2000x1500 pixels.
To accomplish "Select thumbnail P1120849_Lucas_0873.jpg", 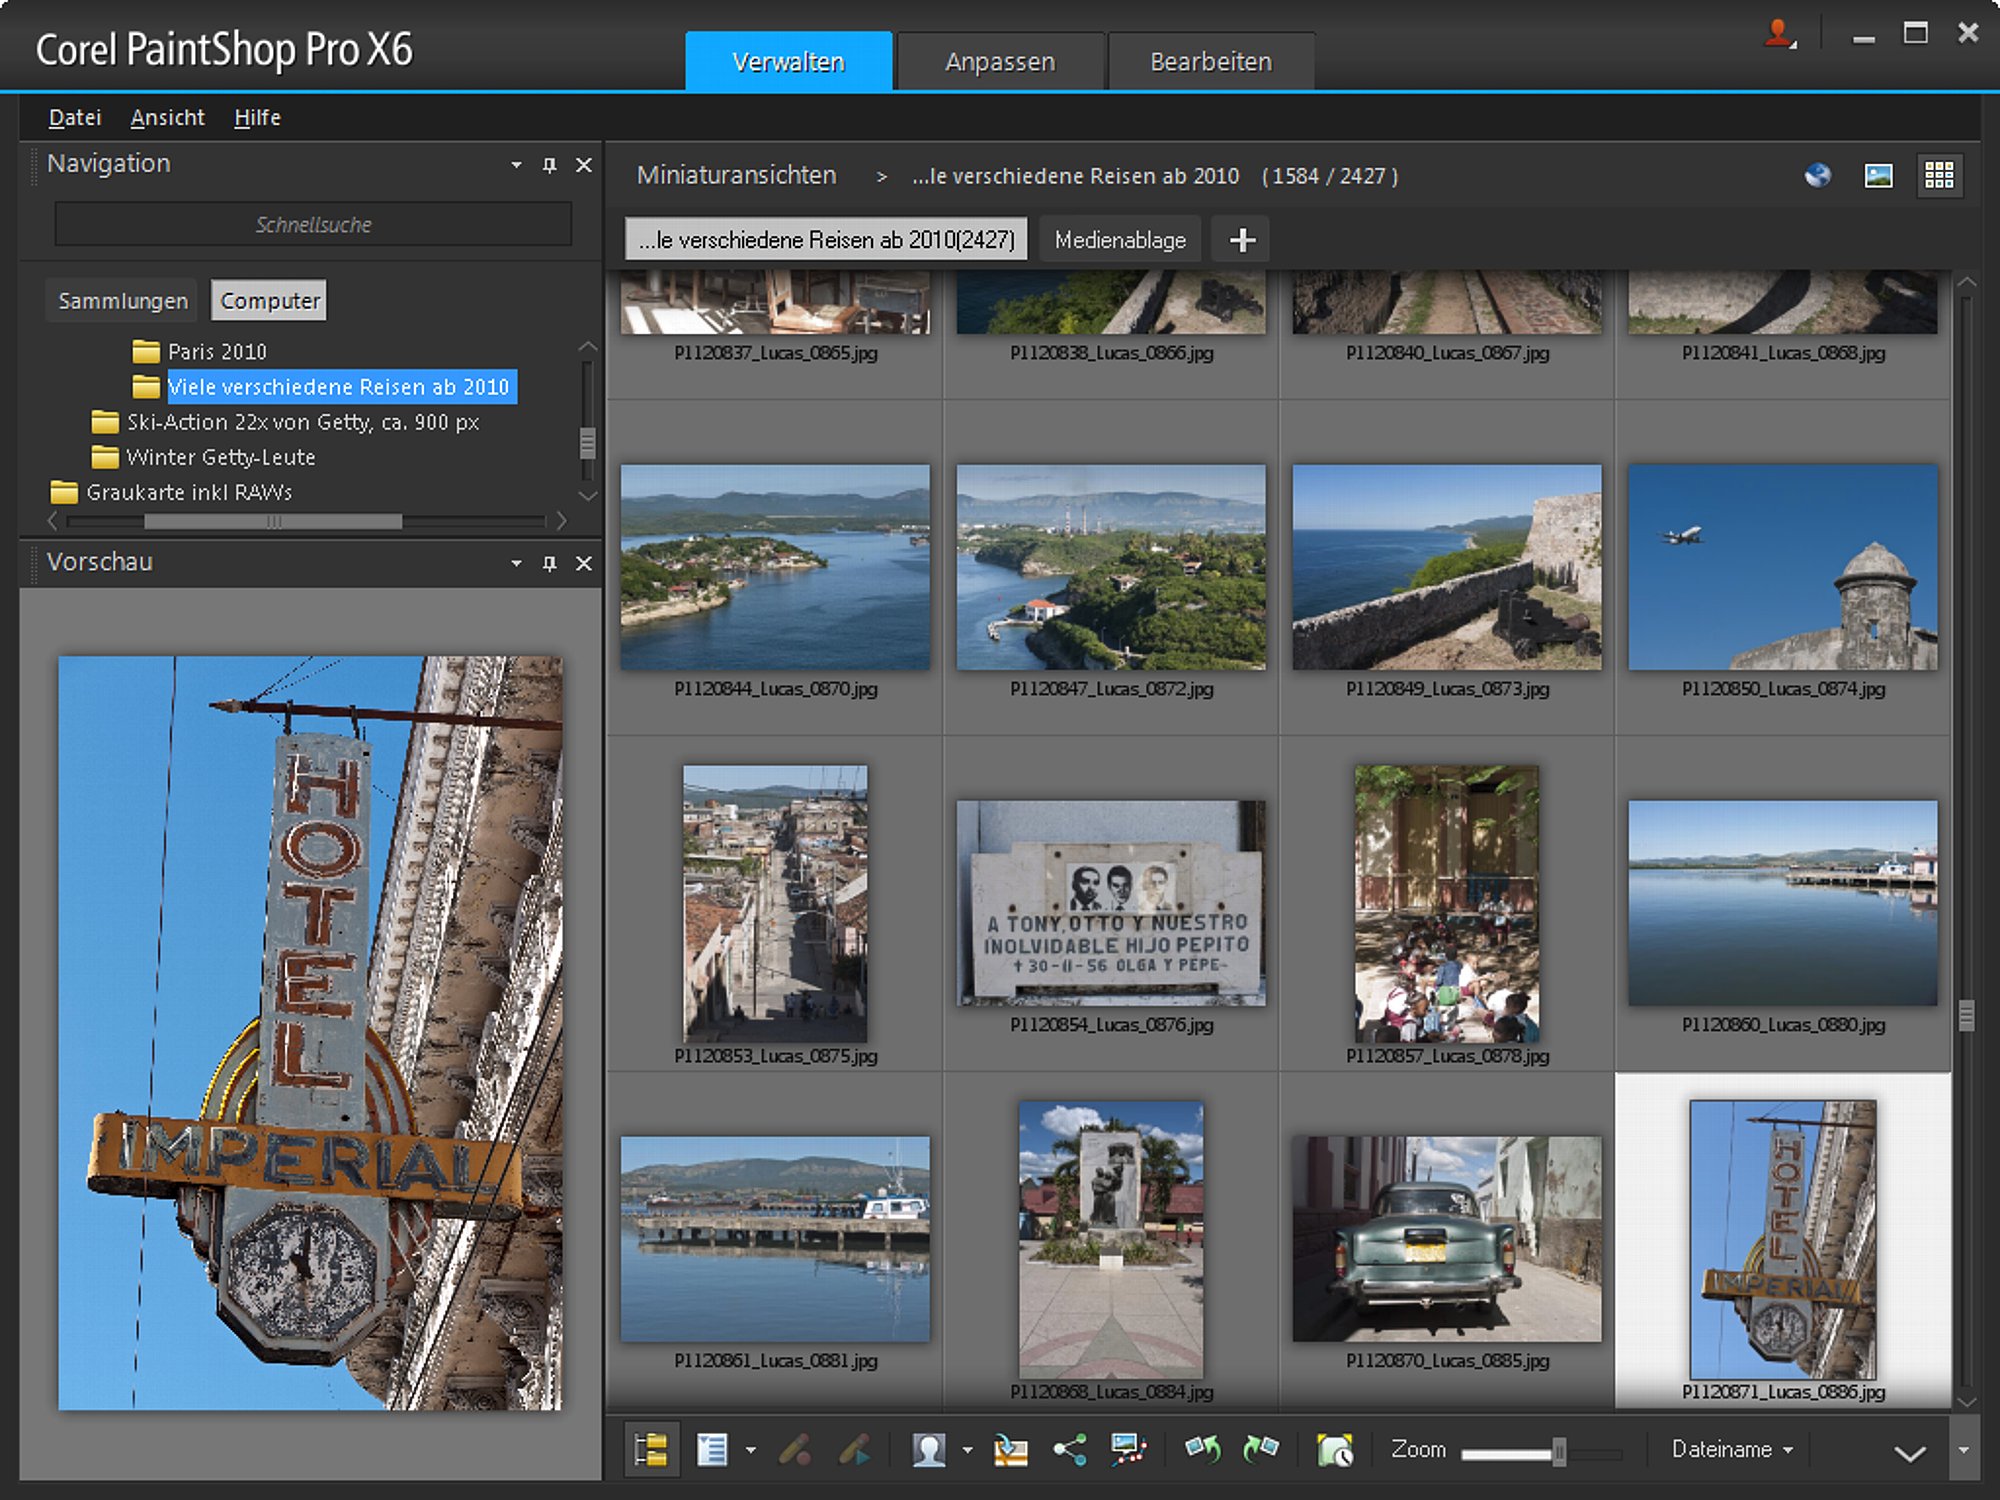I will coord(1447,567).
